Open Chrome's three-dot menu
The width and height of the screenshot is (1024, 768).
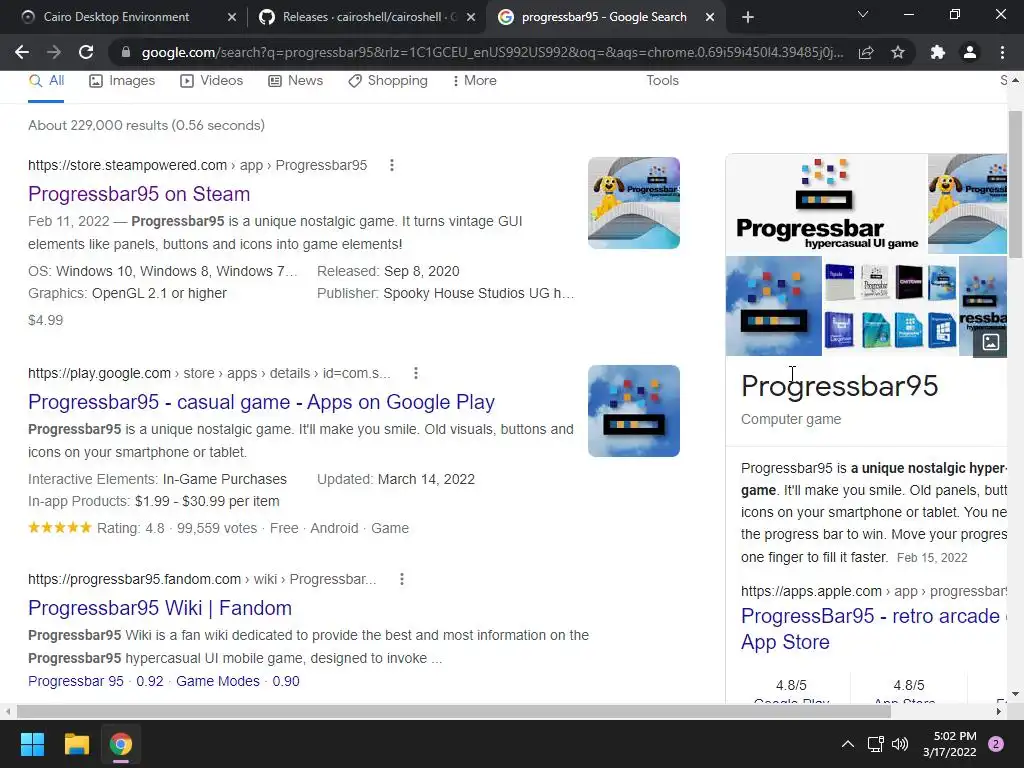coord(1002,52)
